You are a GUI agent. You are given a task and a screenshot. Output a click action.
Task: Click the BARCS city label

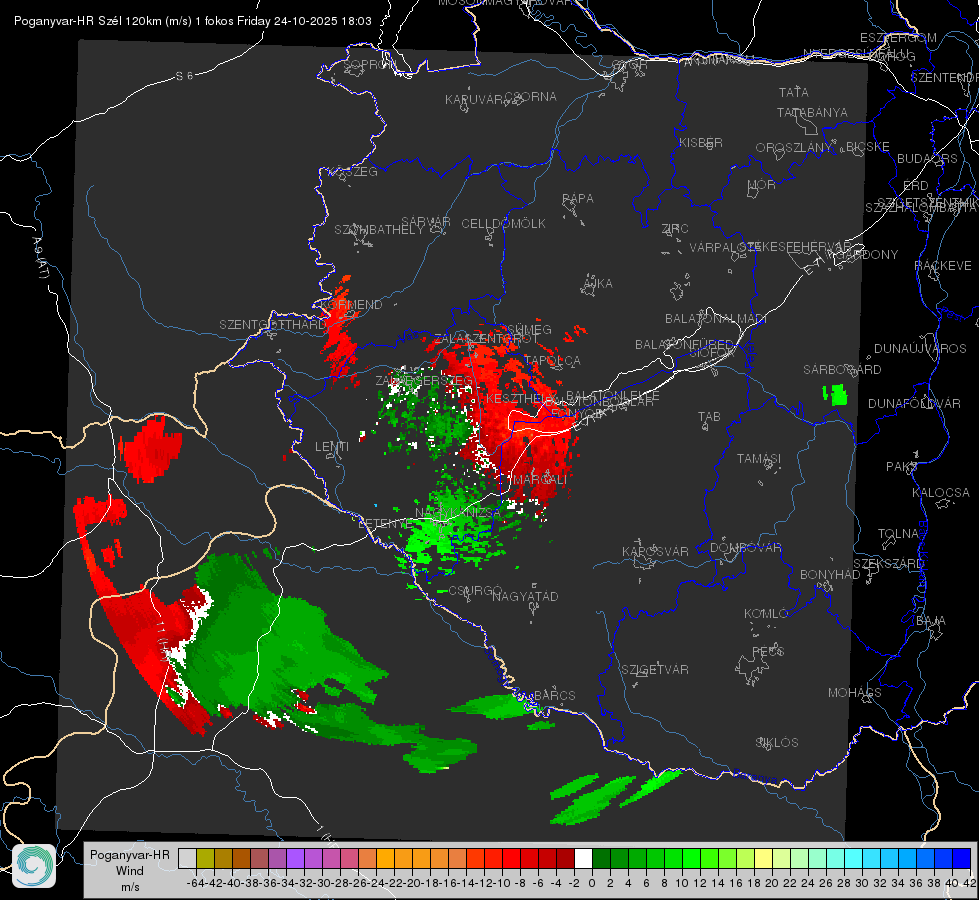tap(555, 695)
